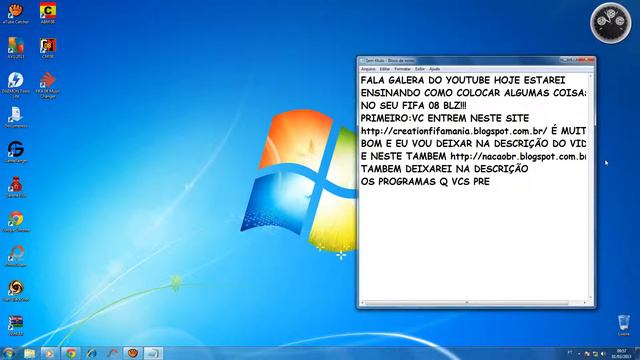Open the red bottle desktop shortcut
This screenshot has width=640, height=360.
pyautogui.click(x=16, y=187)
